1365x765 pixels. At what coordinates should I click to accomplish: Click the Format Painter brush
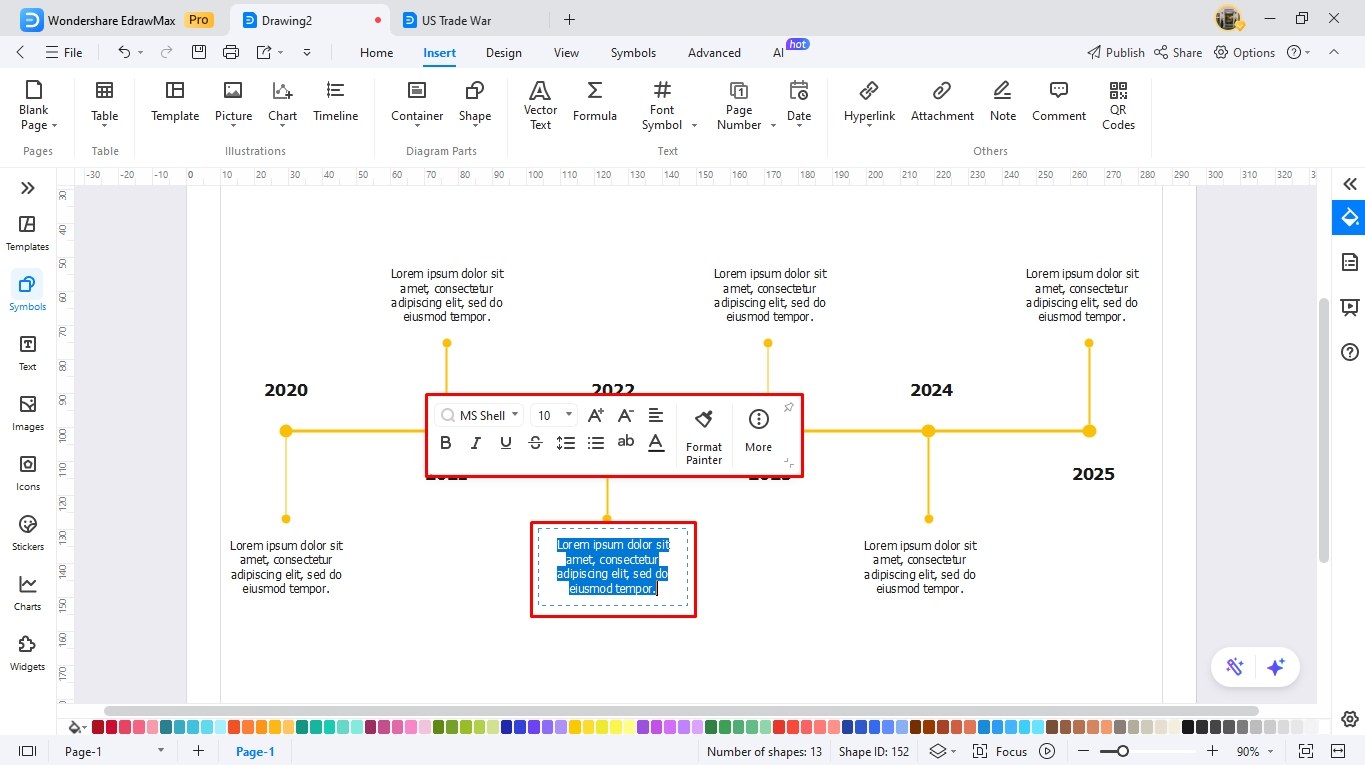704,435
